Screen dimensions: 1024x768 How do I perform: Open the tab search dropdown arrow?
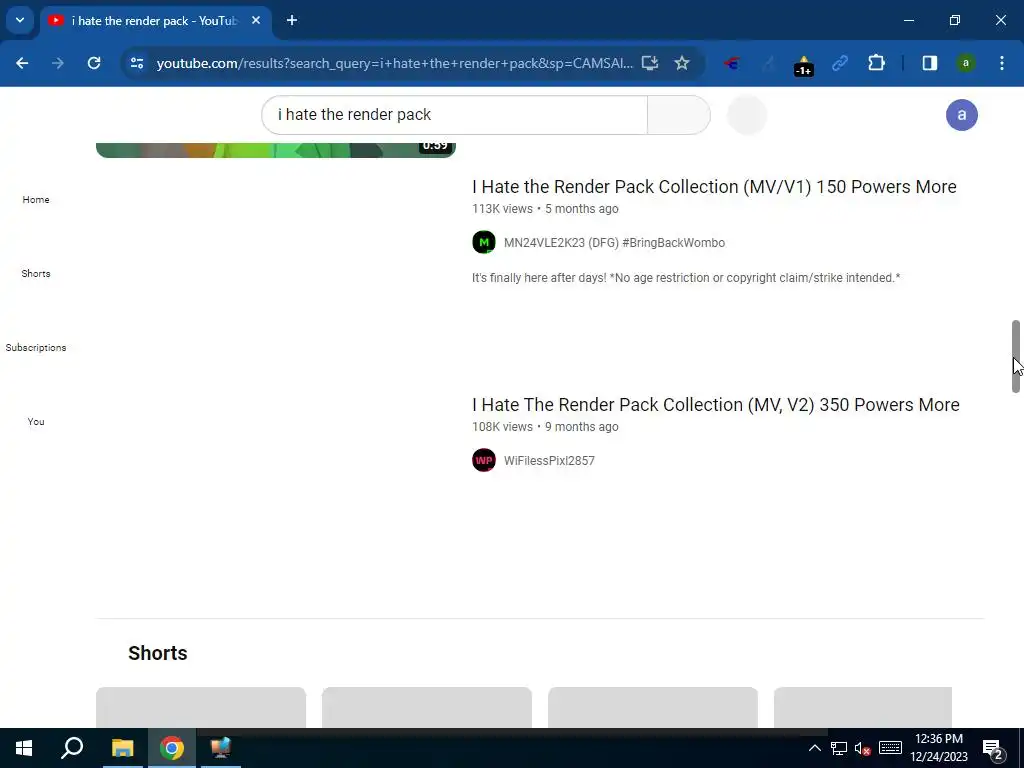pos(20,20)
